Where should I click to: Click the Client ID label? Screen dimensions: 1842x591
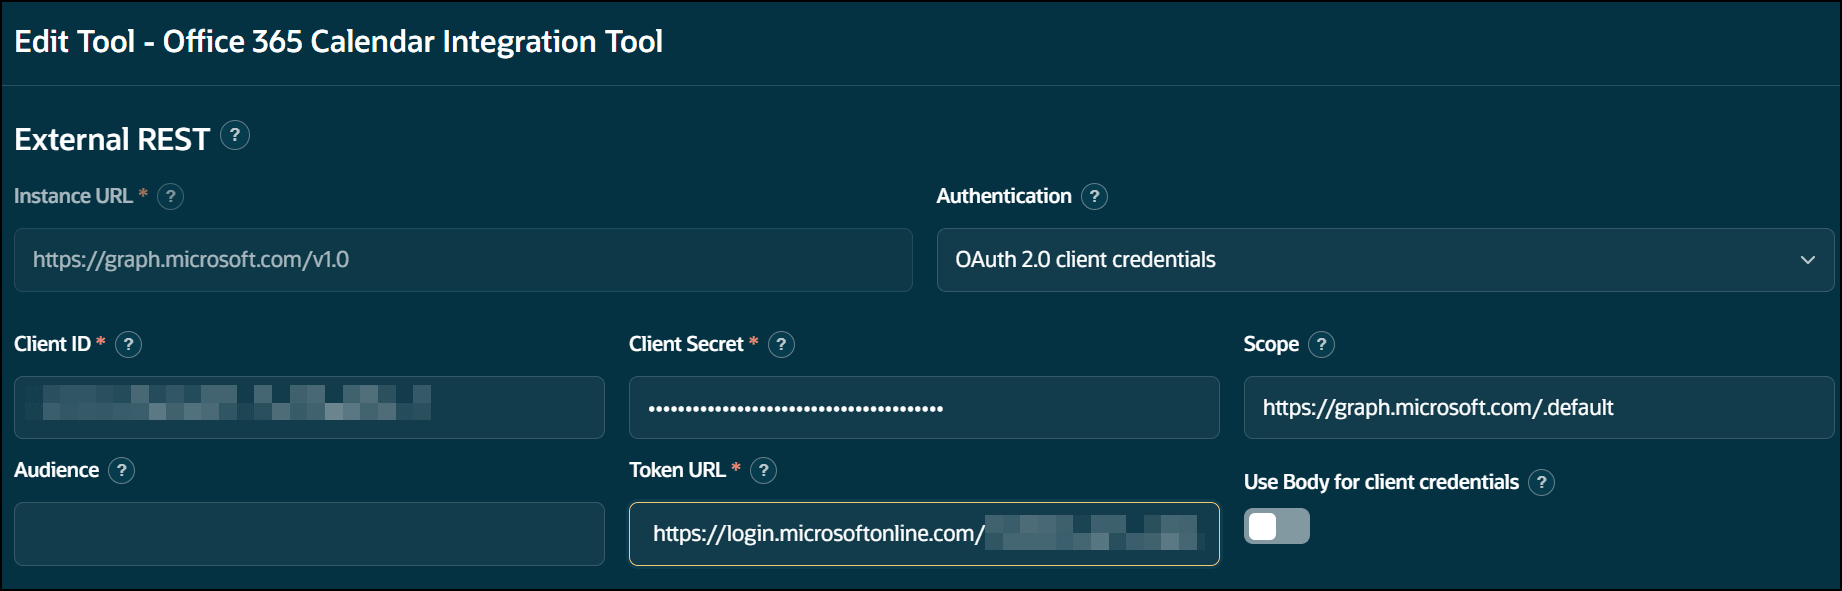(x=52, y=344)
